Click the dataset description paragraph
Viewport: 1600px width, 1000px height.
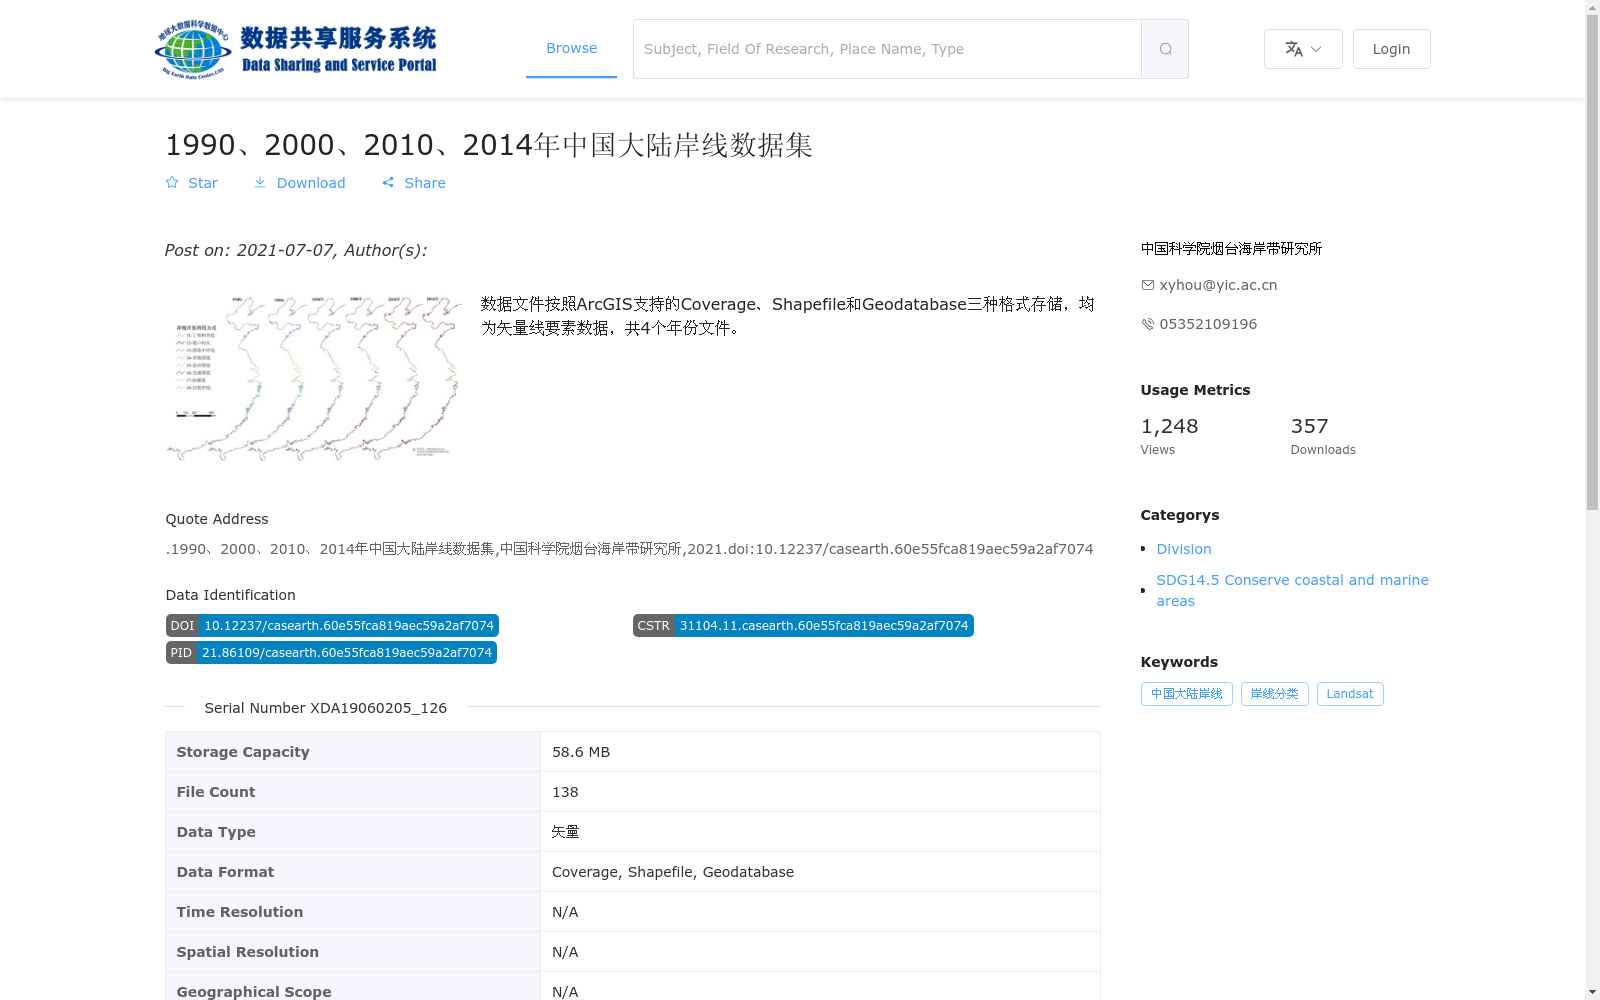click(x=788, y=316)
